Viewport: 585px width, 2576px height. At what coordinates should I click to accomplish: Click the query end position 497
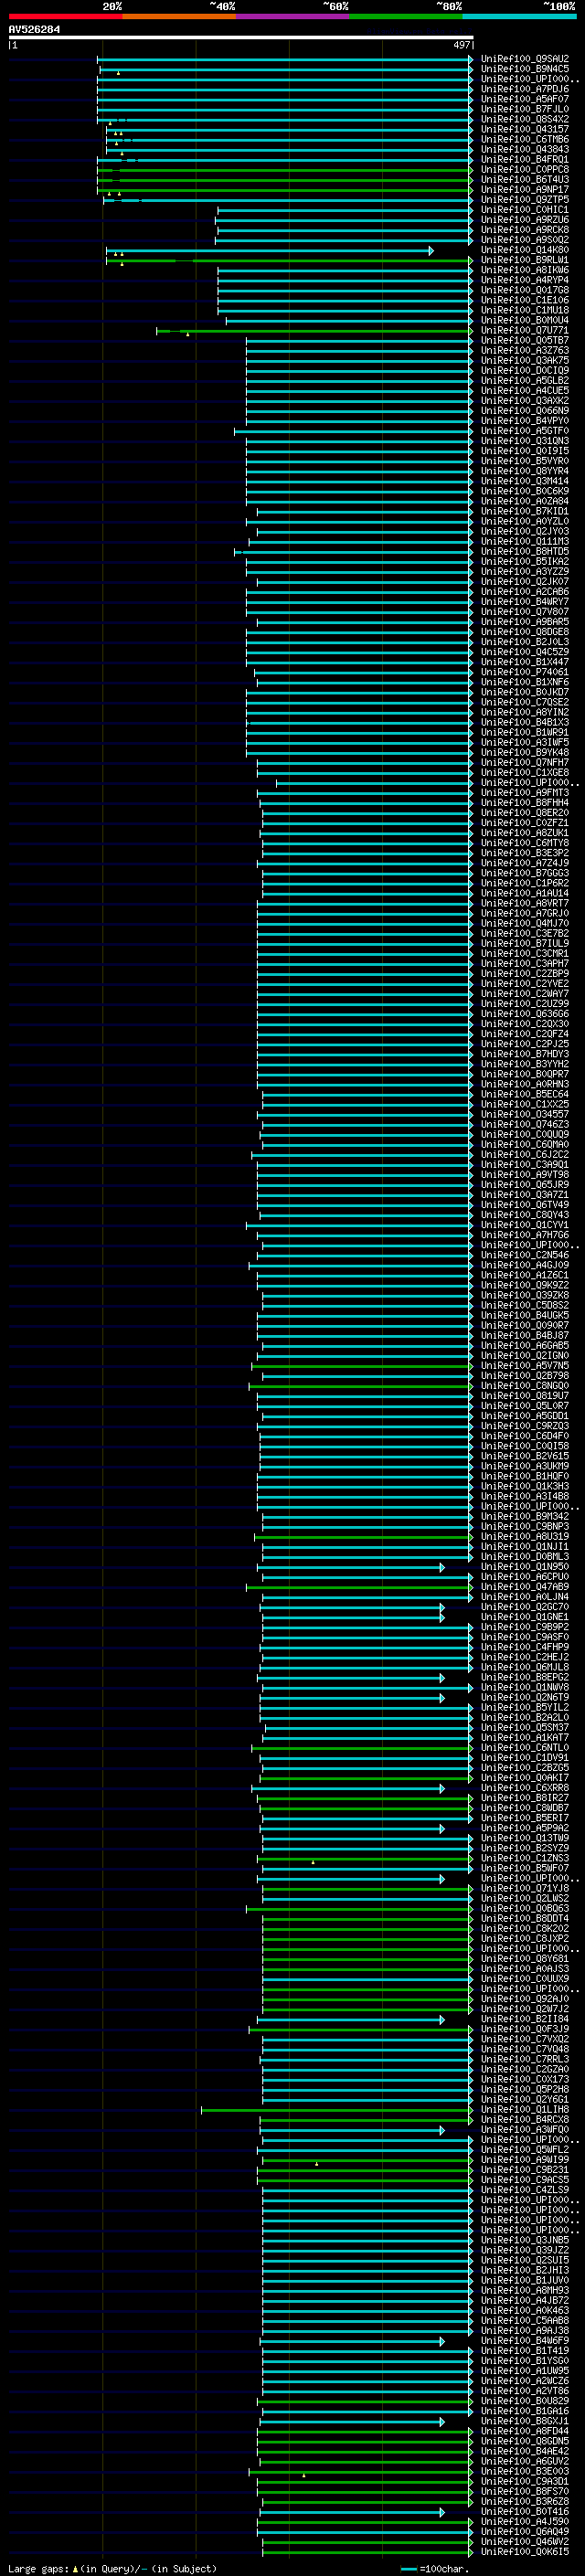(461, 45)
